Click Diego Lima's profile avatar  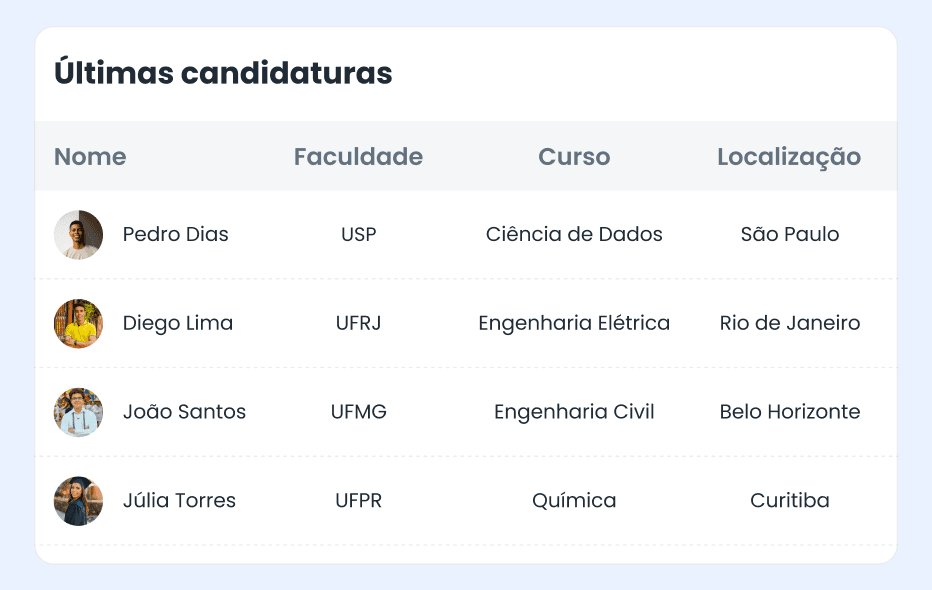click(78, 323)
